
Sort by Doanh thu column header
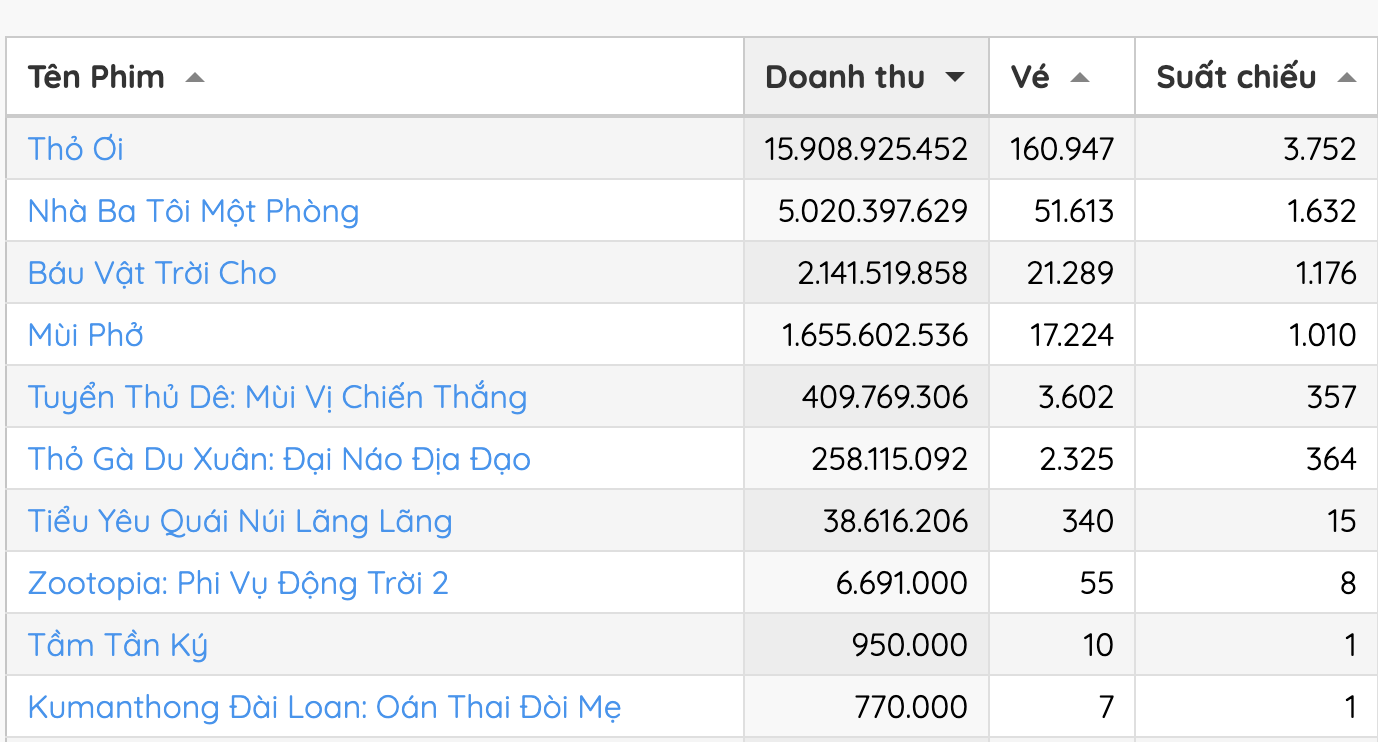[x=845, y=77]
